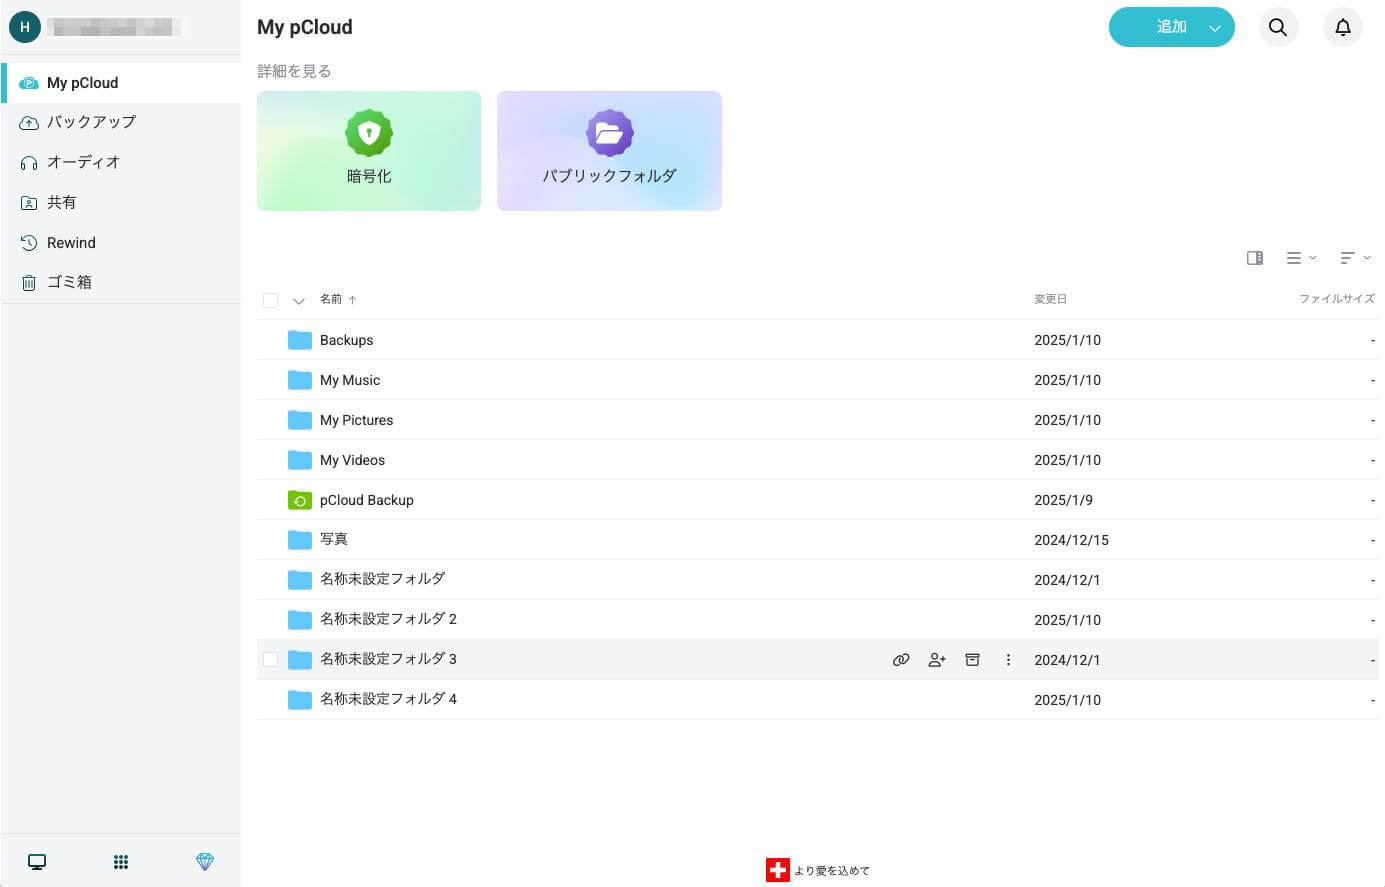Screen dimensions: 1385x887
Task: Click the My Pictures folder icon
Action: click(300, 420)
